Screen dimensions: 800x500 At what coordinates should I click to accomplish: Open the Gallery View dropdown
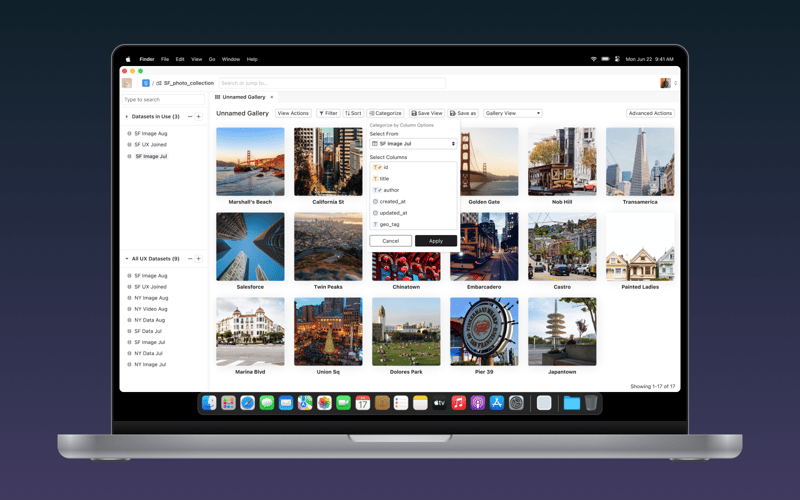click(x=512, y=113)
